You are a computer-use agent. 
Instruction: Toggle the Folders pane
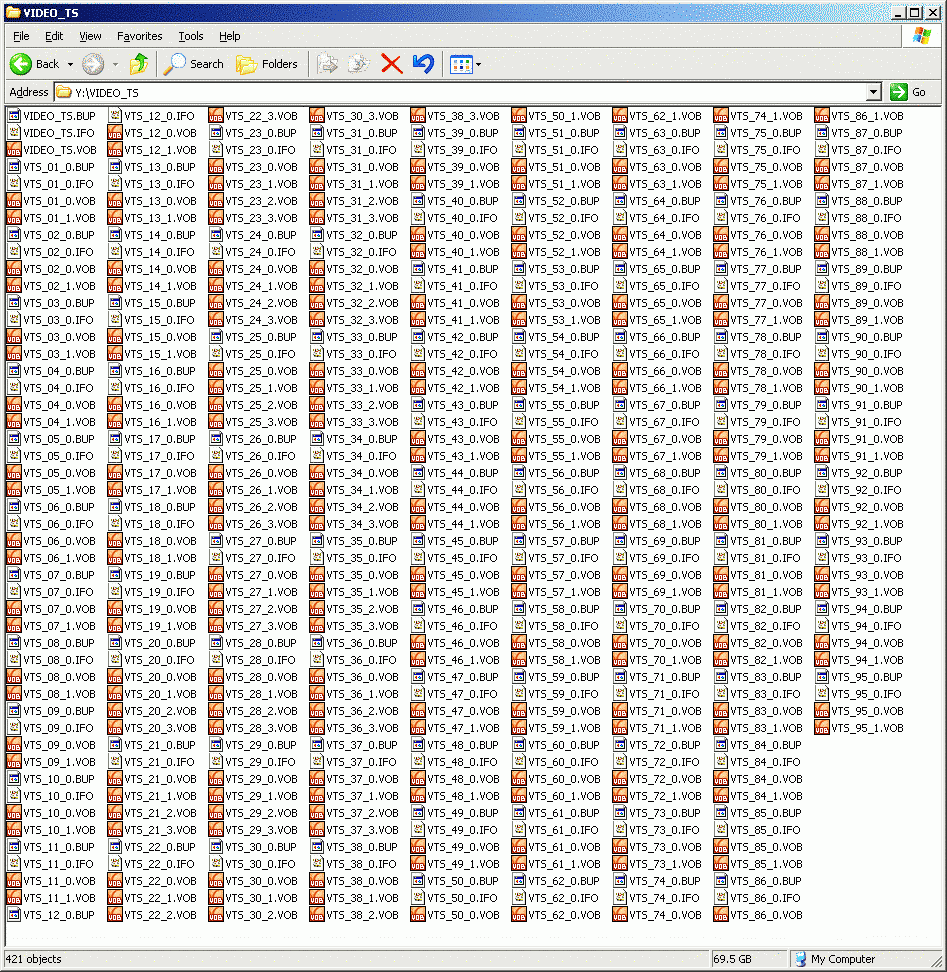pos(267,64)
